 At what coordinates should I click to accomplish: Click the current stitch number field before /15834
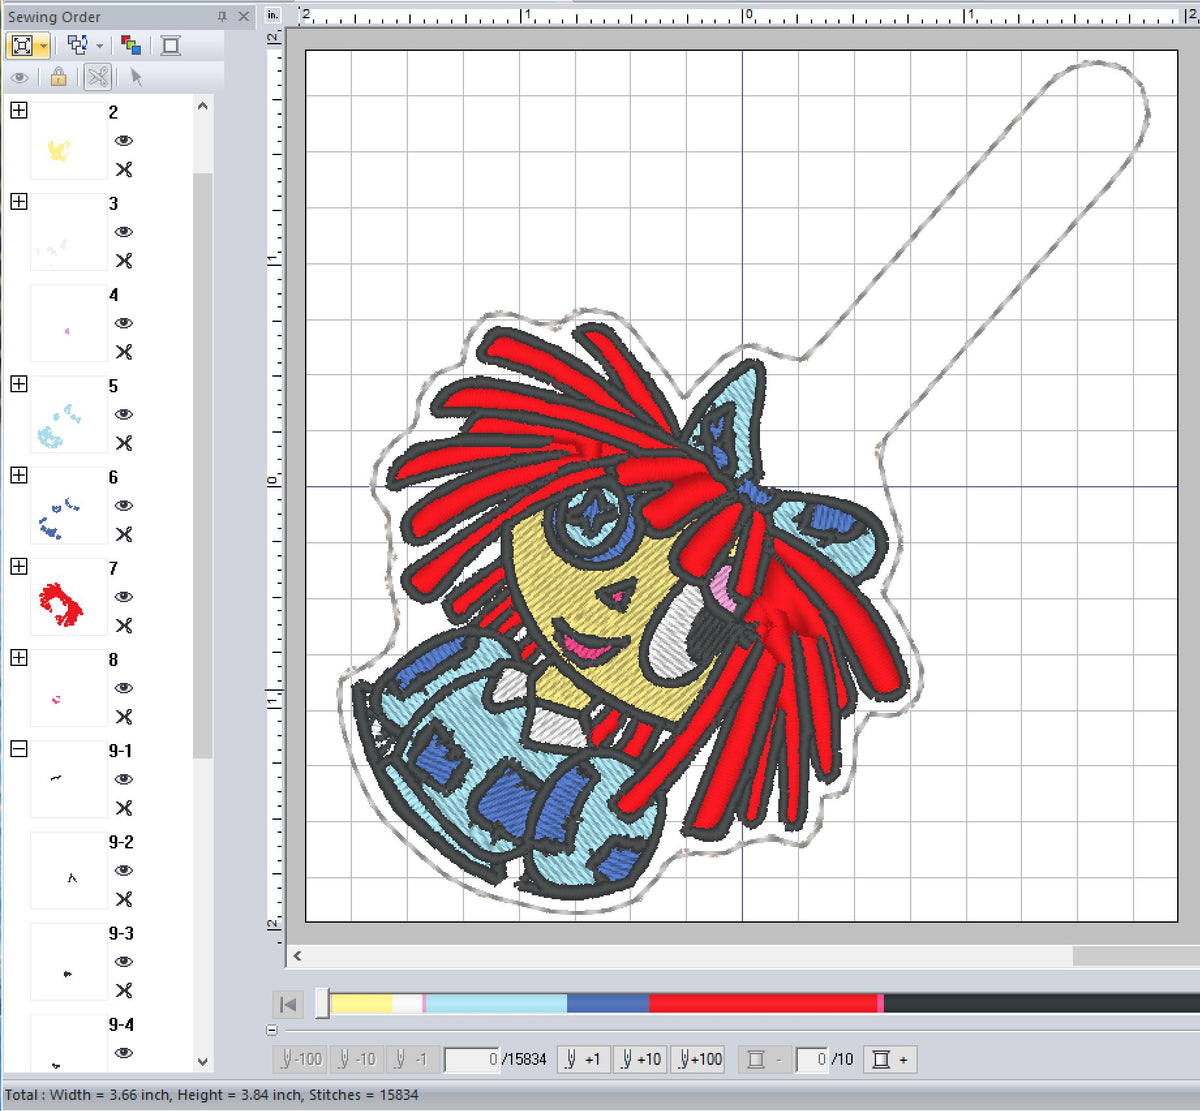[472, 1059]
